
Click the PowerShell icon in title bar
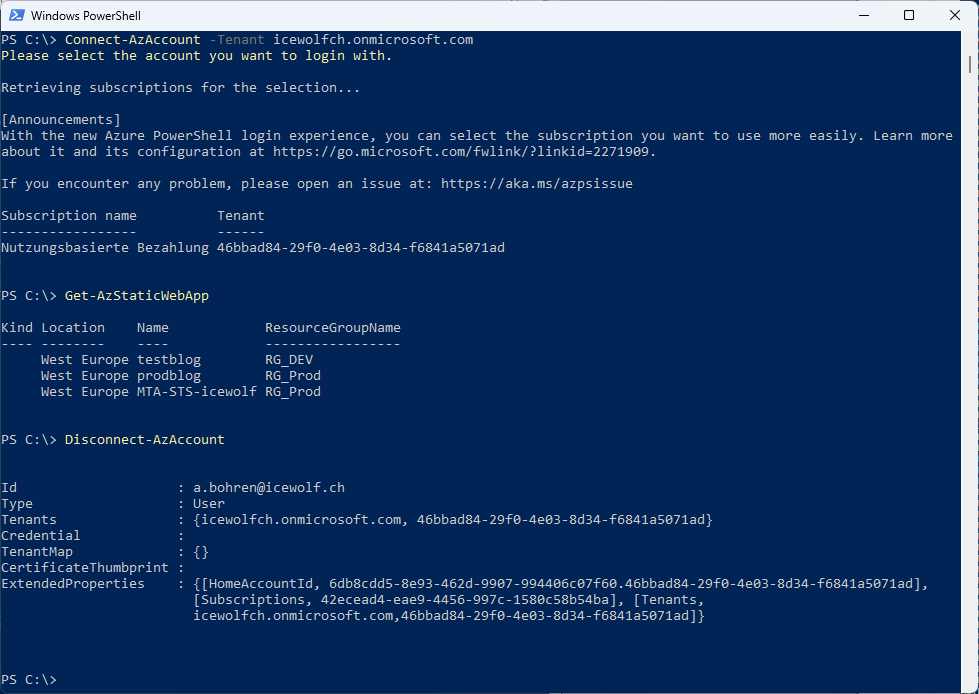(x=17, y=15)
